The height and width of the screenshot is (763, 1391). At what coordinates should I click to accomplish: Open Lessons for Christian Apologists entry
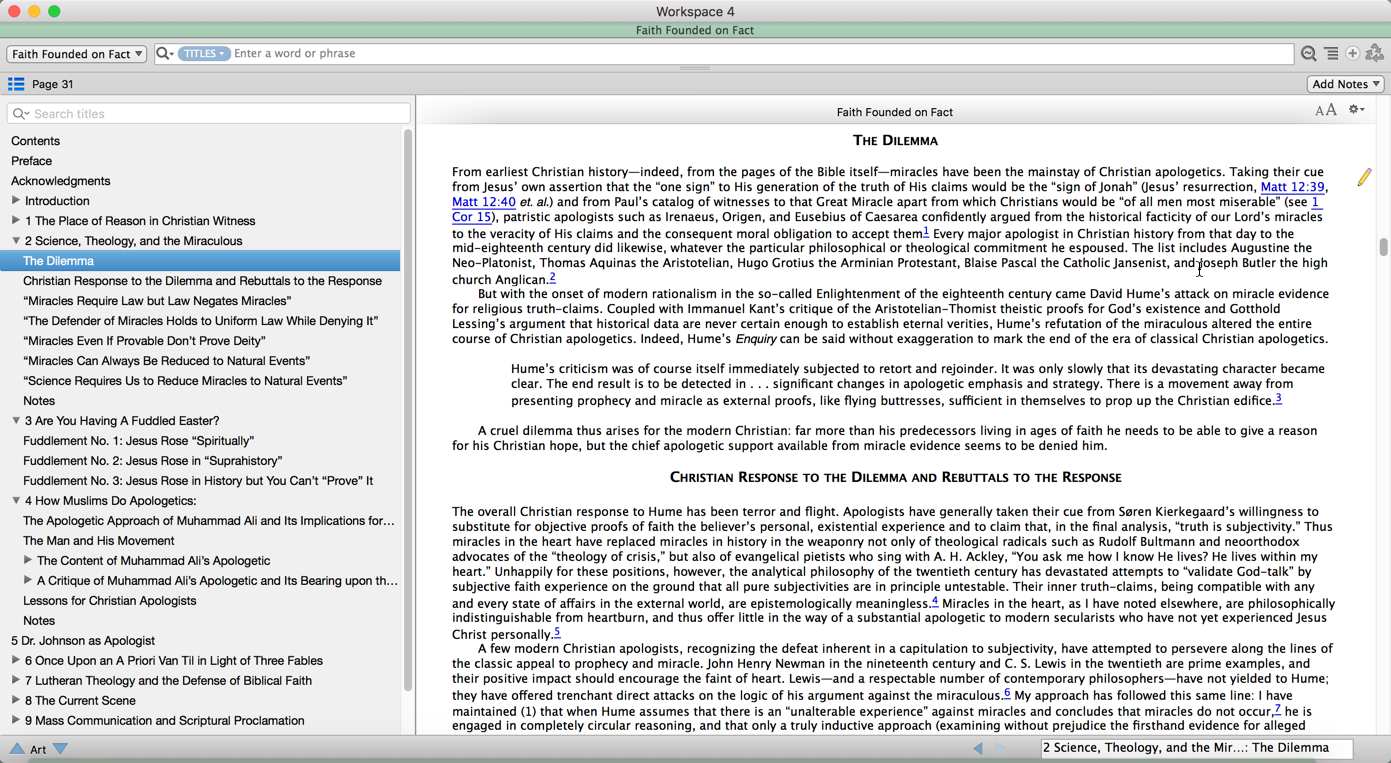click(109, 601)
